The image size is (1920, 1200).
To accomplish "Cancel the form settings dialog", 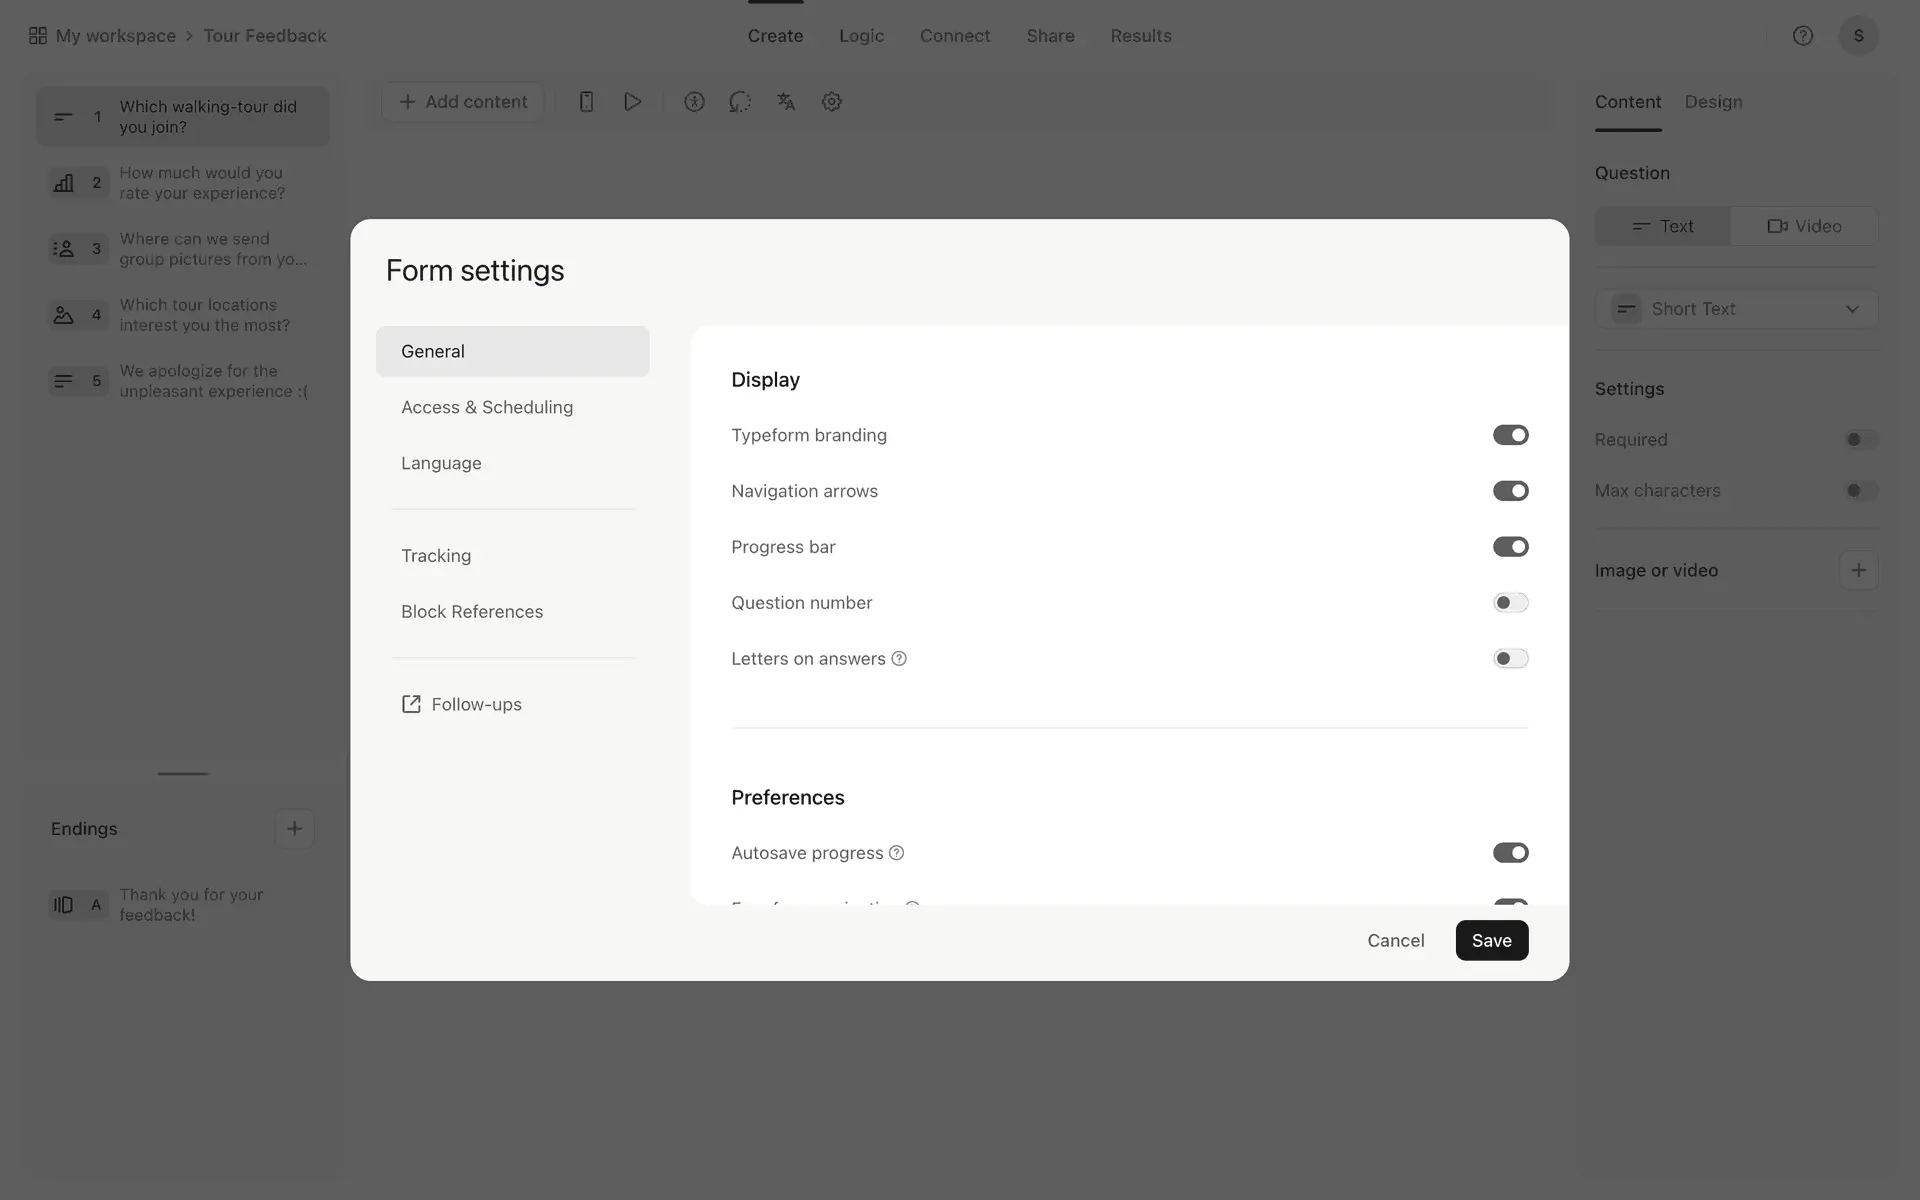I will tap(1395, 941).
